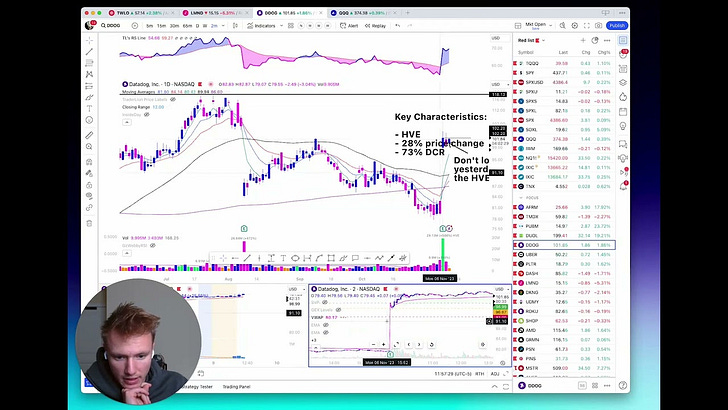
Task: Pick the rectangle shape in floating drawing toolbar
Action: coord(331,258)
